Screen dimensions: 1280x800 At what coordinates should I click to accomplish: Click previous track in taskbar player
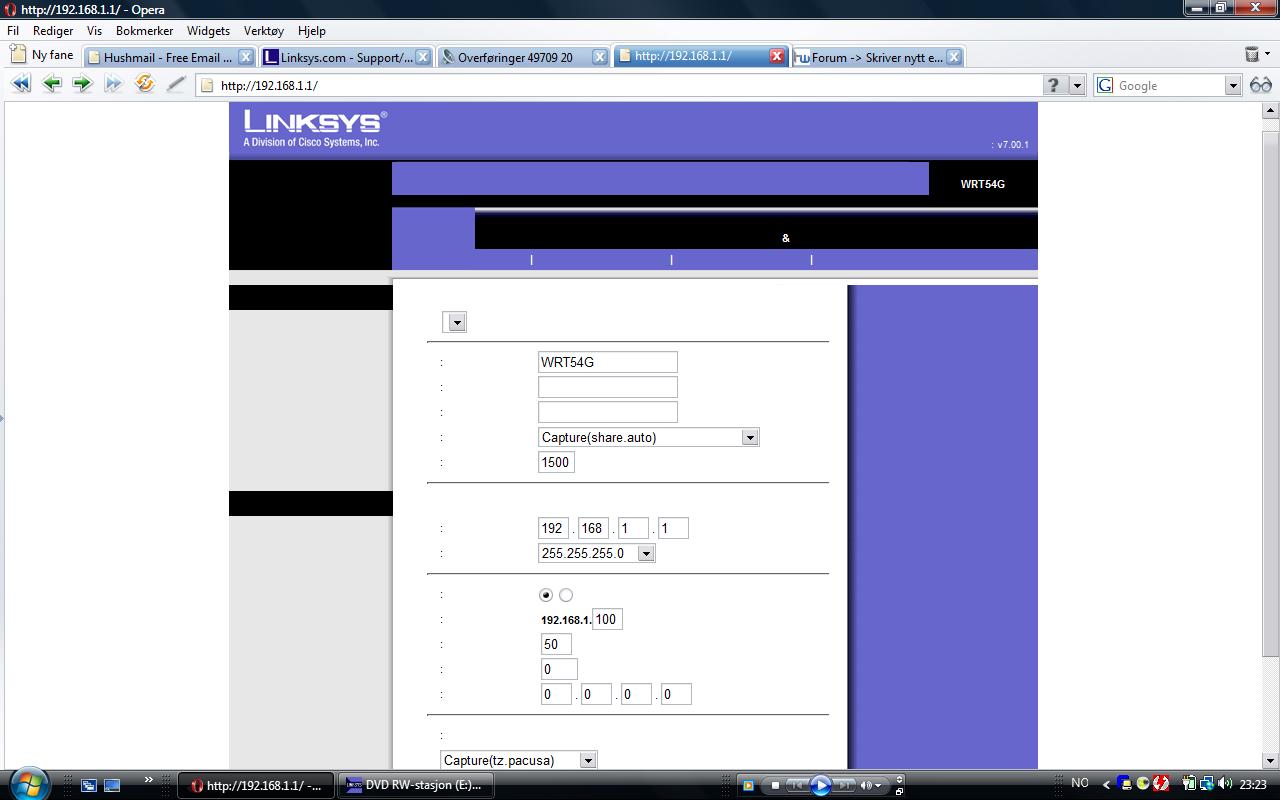pyautogui.click(x=797, y=785)
